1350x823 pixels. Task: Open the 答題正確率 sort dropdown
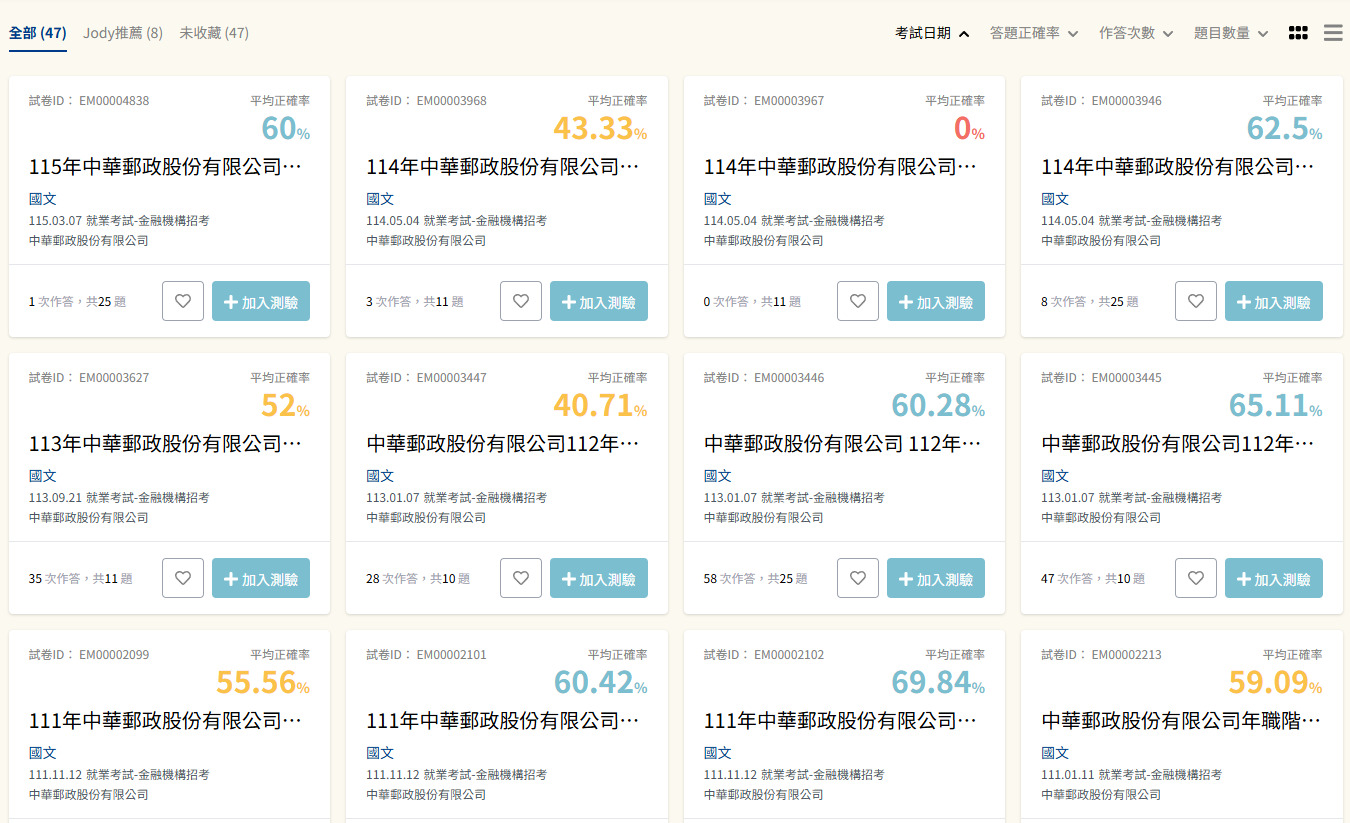point(1033,33)
